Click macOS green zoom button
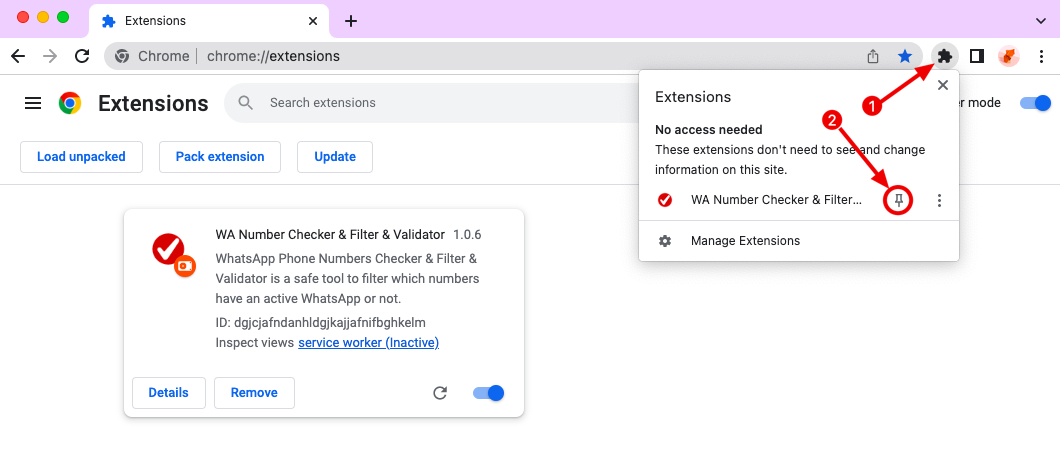 point(63,17)
